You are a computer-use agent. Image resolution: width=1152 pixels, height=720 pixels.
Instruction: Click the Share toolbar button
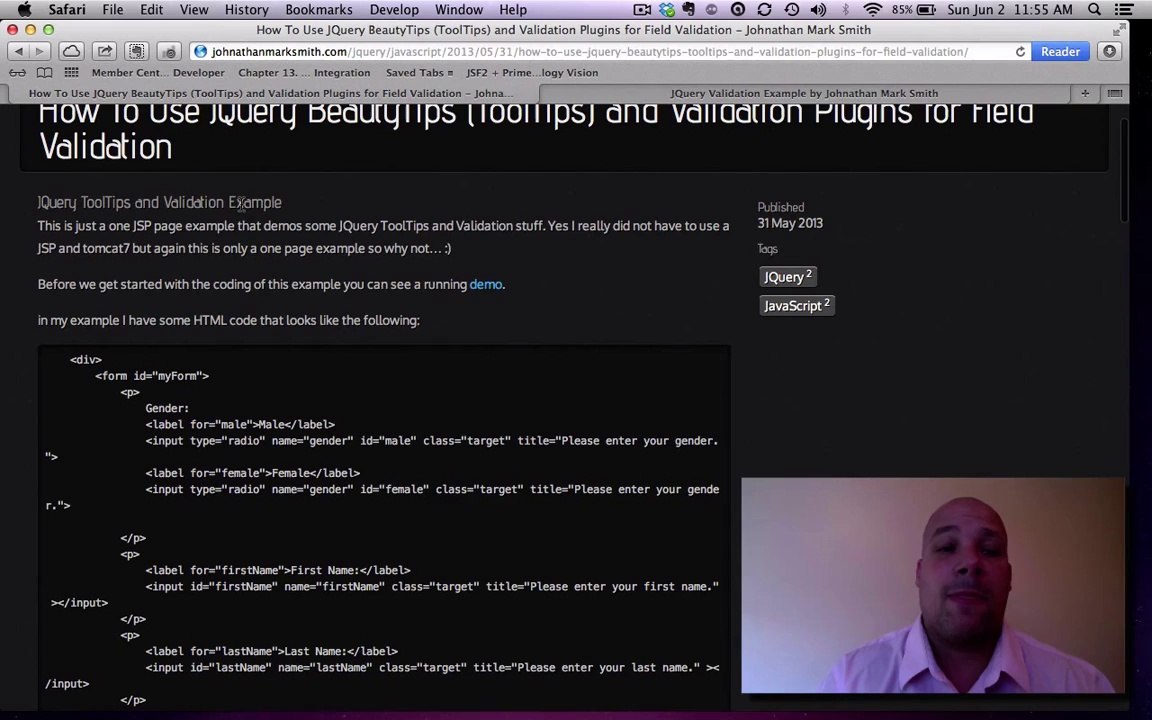click(104, 51)
